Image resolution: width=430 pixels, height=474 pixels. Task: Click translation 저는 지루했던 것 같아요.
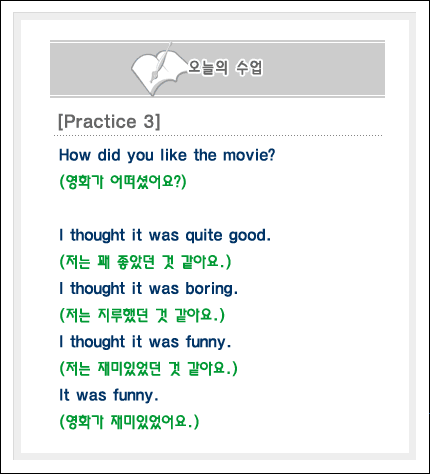pos(142,315)
